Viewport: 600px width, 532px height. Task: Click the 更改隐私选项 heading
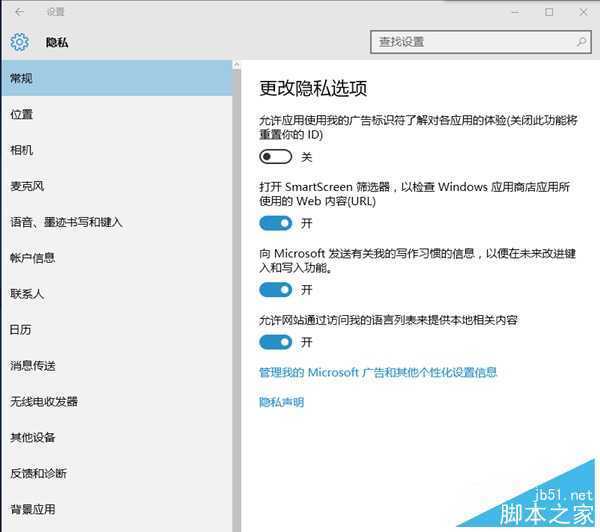[313, 88]
